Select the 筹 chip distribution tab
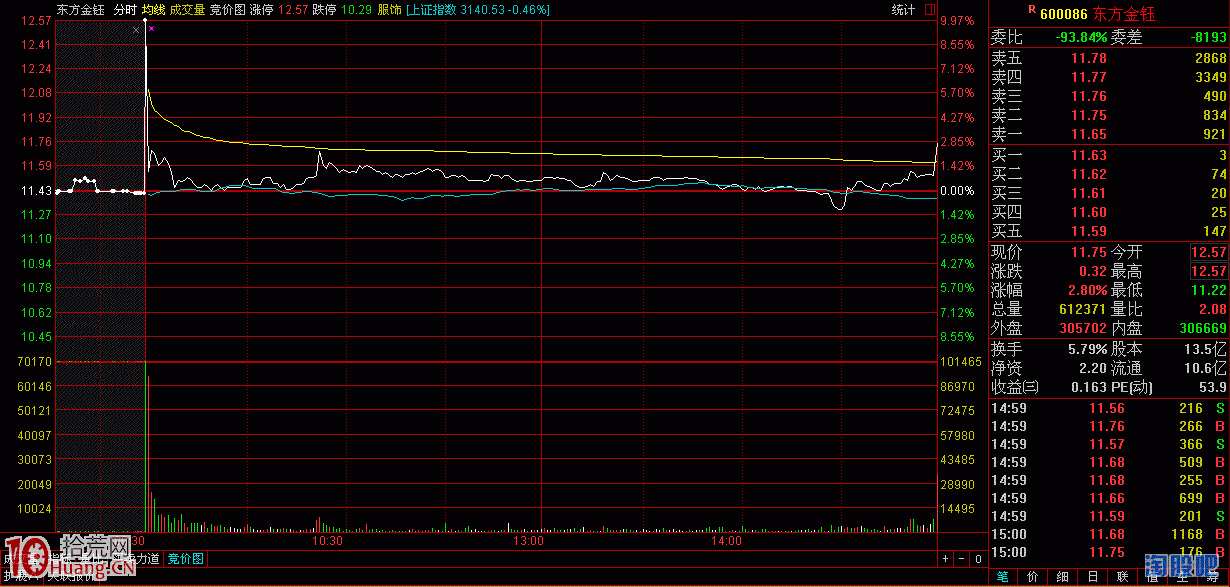The height and width of the screenshot is (587, 1230). [1213, 577]
